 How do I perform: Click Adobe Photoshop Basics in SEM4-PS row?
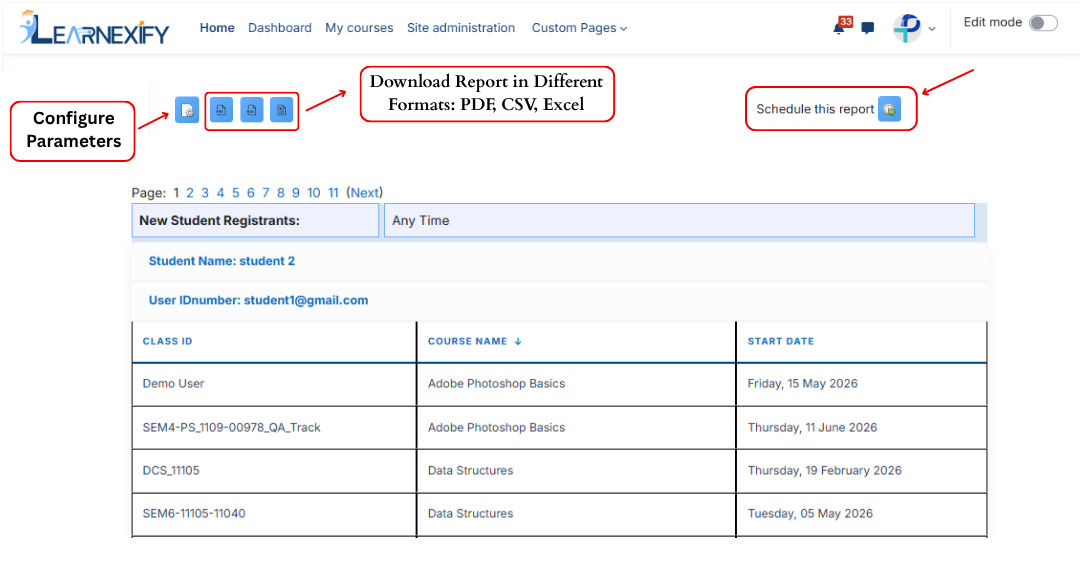click(x=496, y=428)
